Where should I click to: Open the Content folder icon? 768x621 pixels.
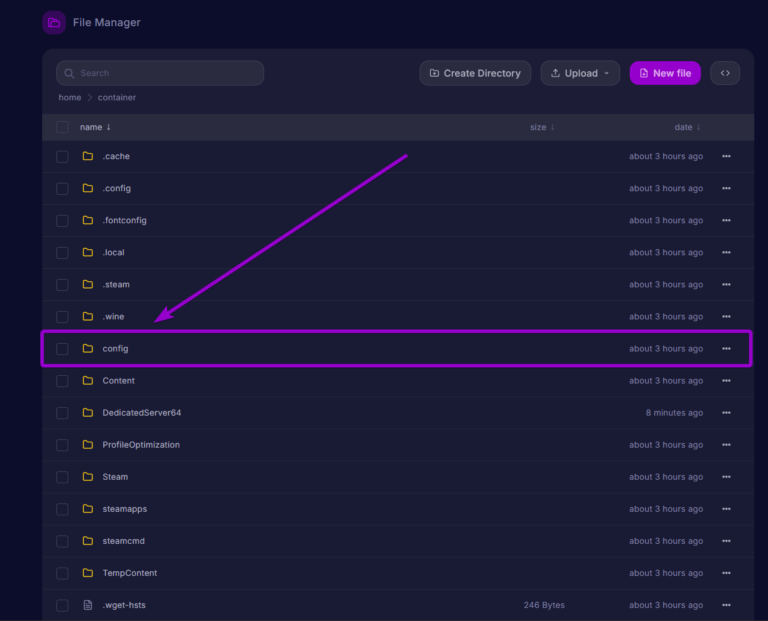[x=88, y=381]
